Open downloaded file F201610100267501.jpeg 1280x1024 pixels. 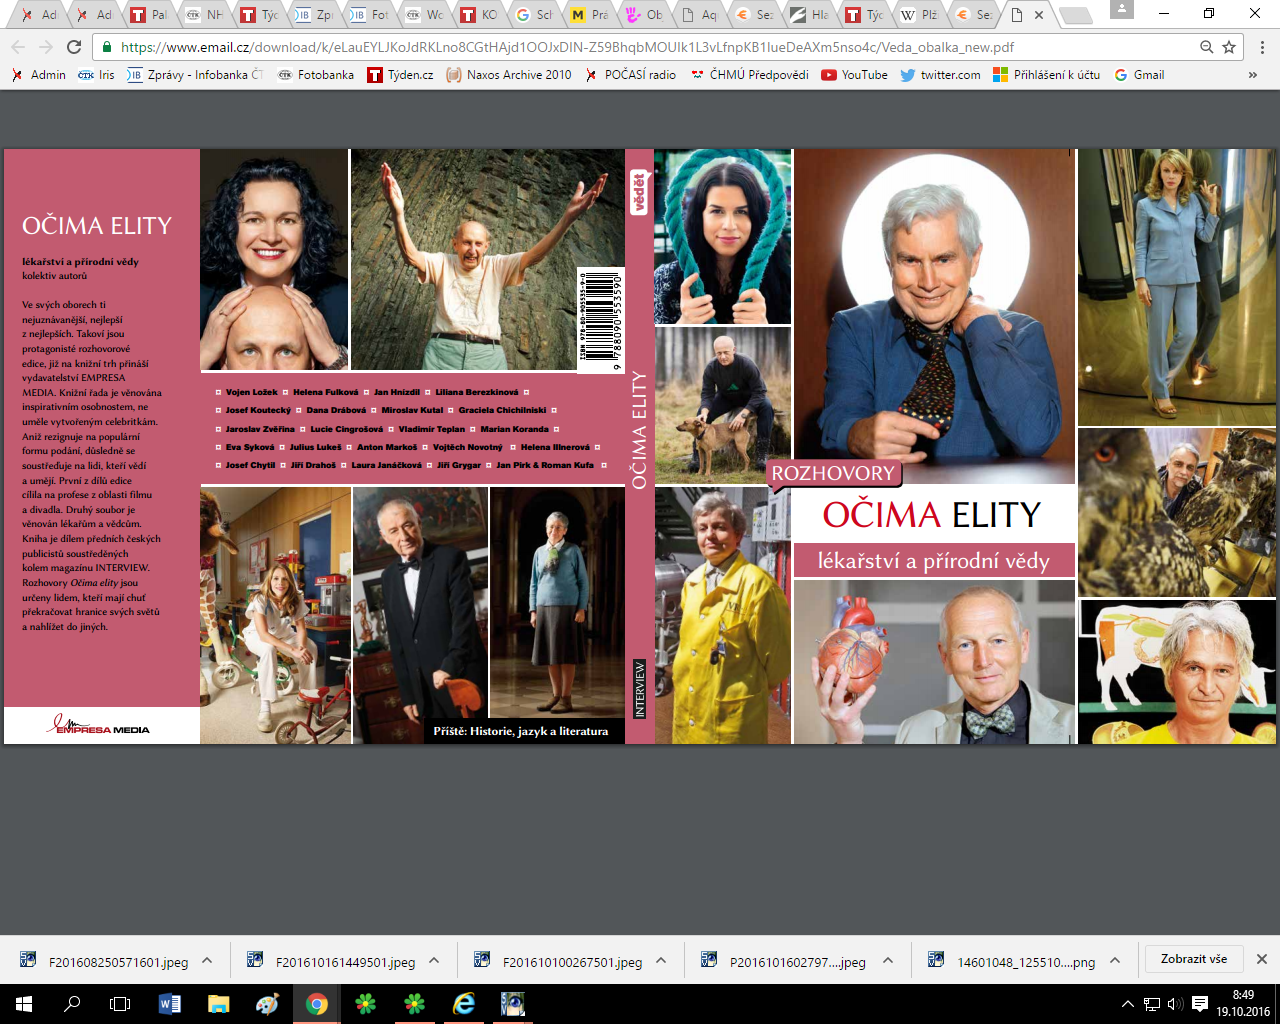coord(559,962)
